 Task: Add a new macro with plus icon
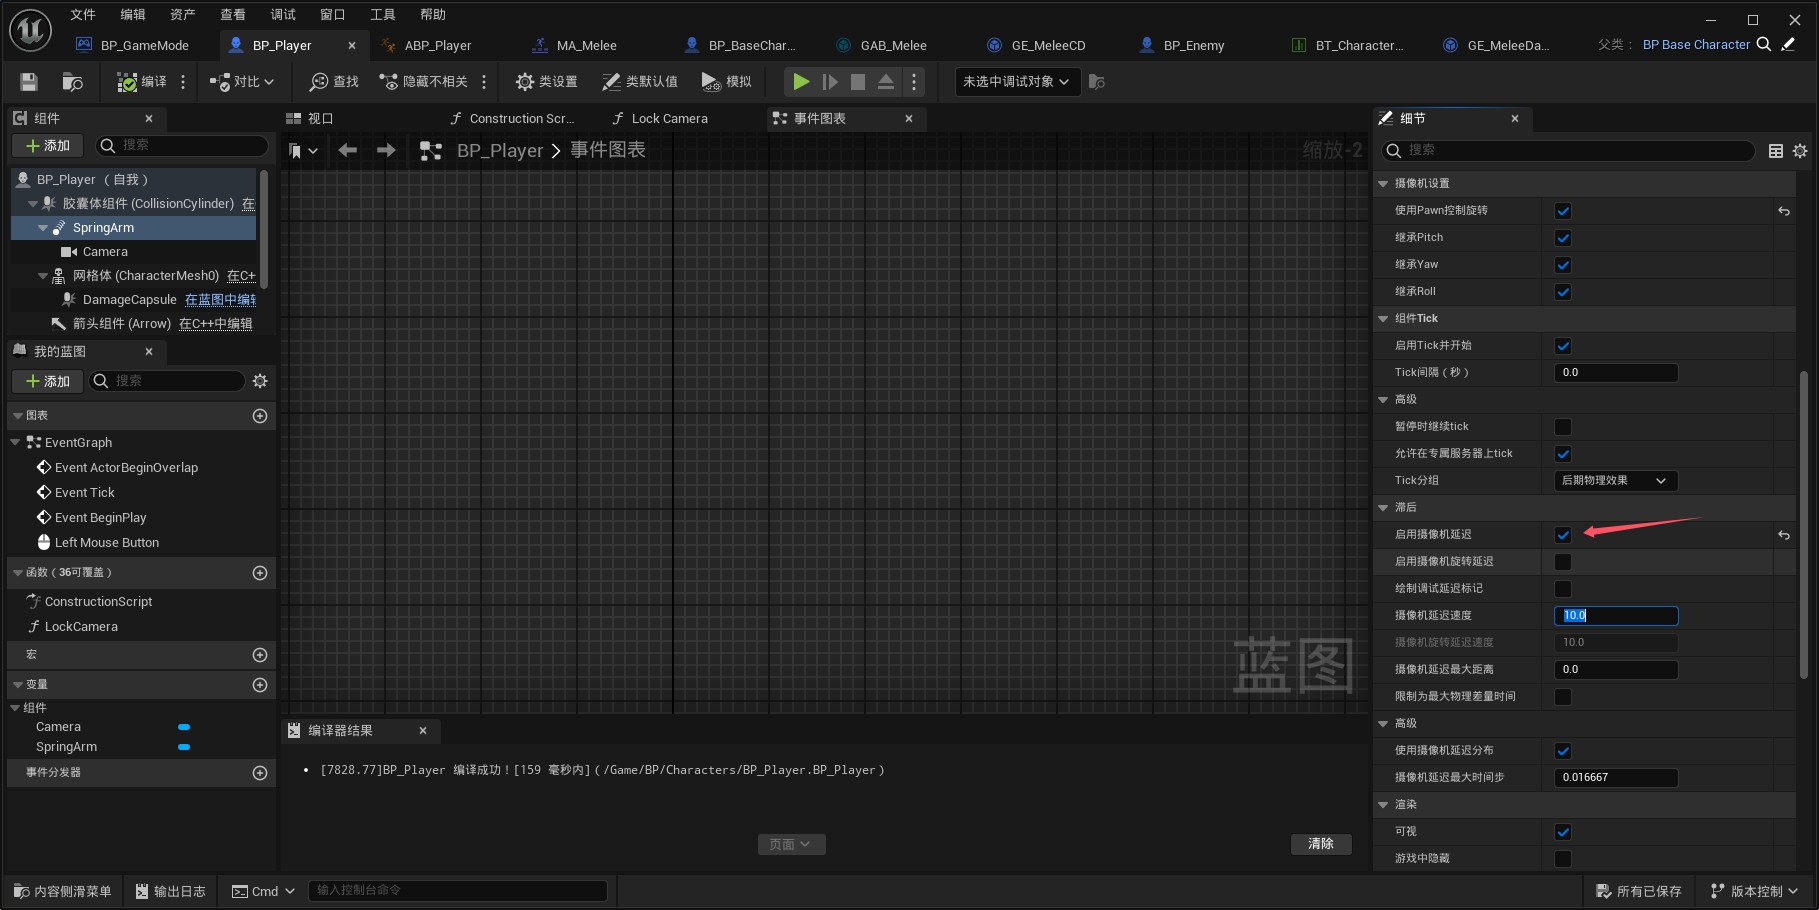pos(260,655)
